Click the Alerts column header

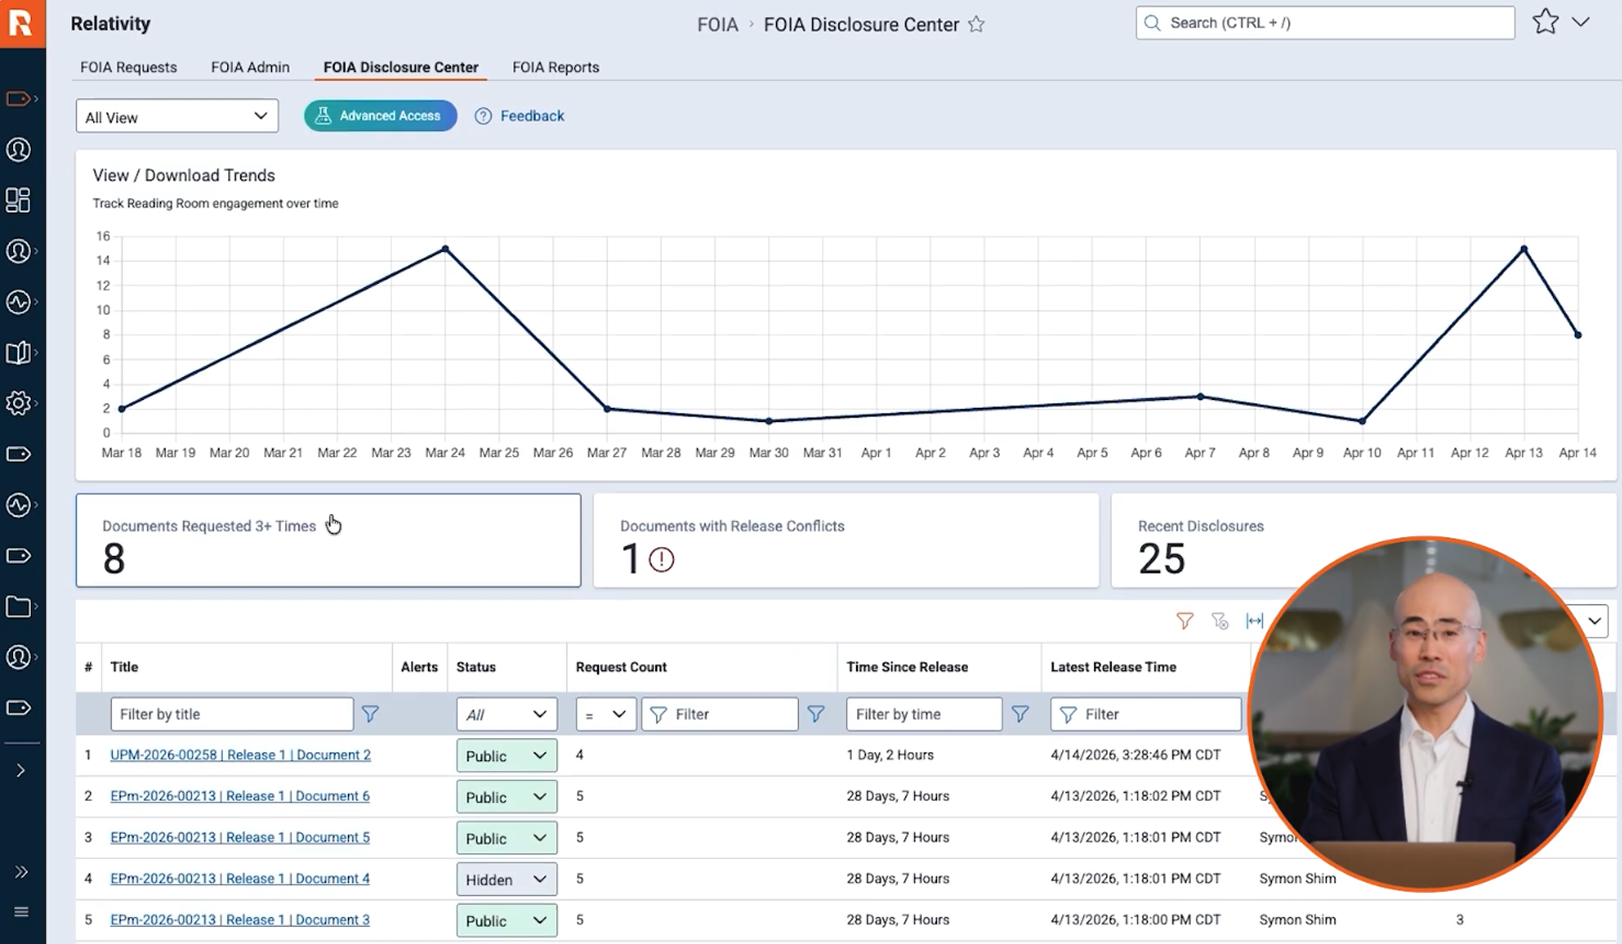pyautogui.click(x=419, y=667)
